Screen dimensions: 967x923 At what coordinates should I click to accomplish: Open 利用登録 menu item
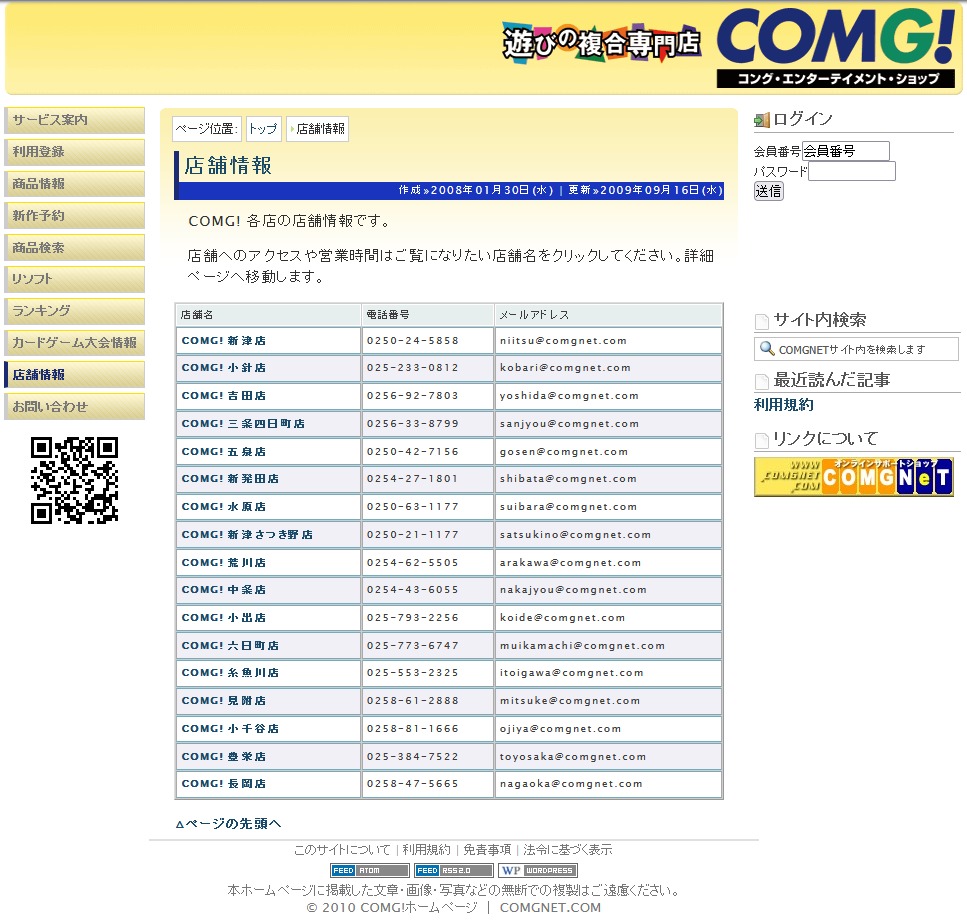pyautogui.click(x=75, y=152)
